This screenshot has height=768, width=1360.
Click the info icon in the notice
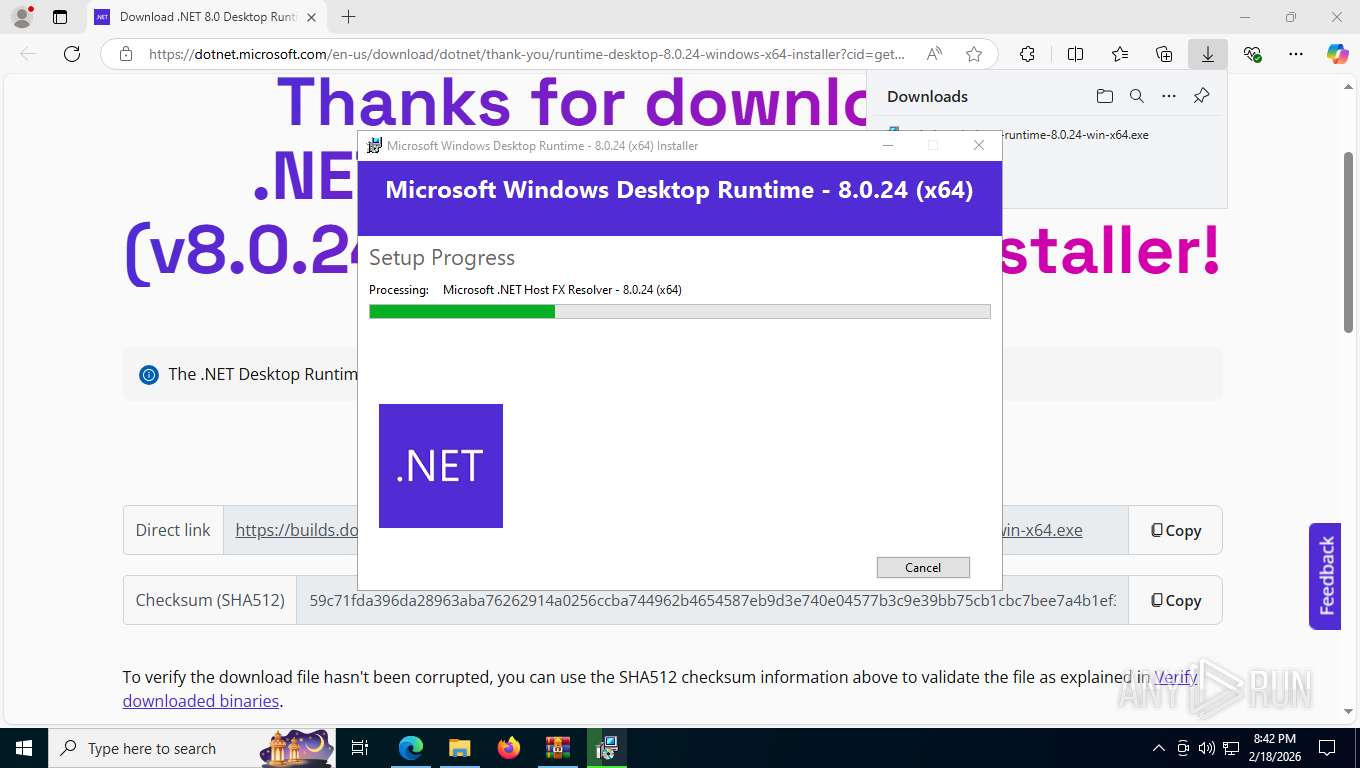point(149,375)
